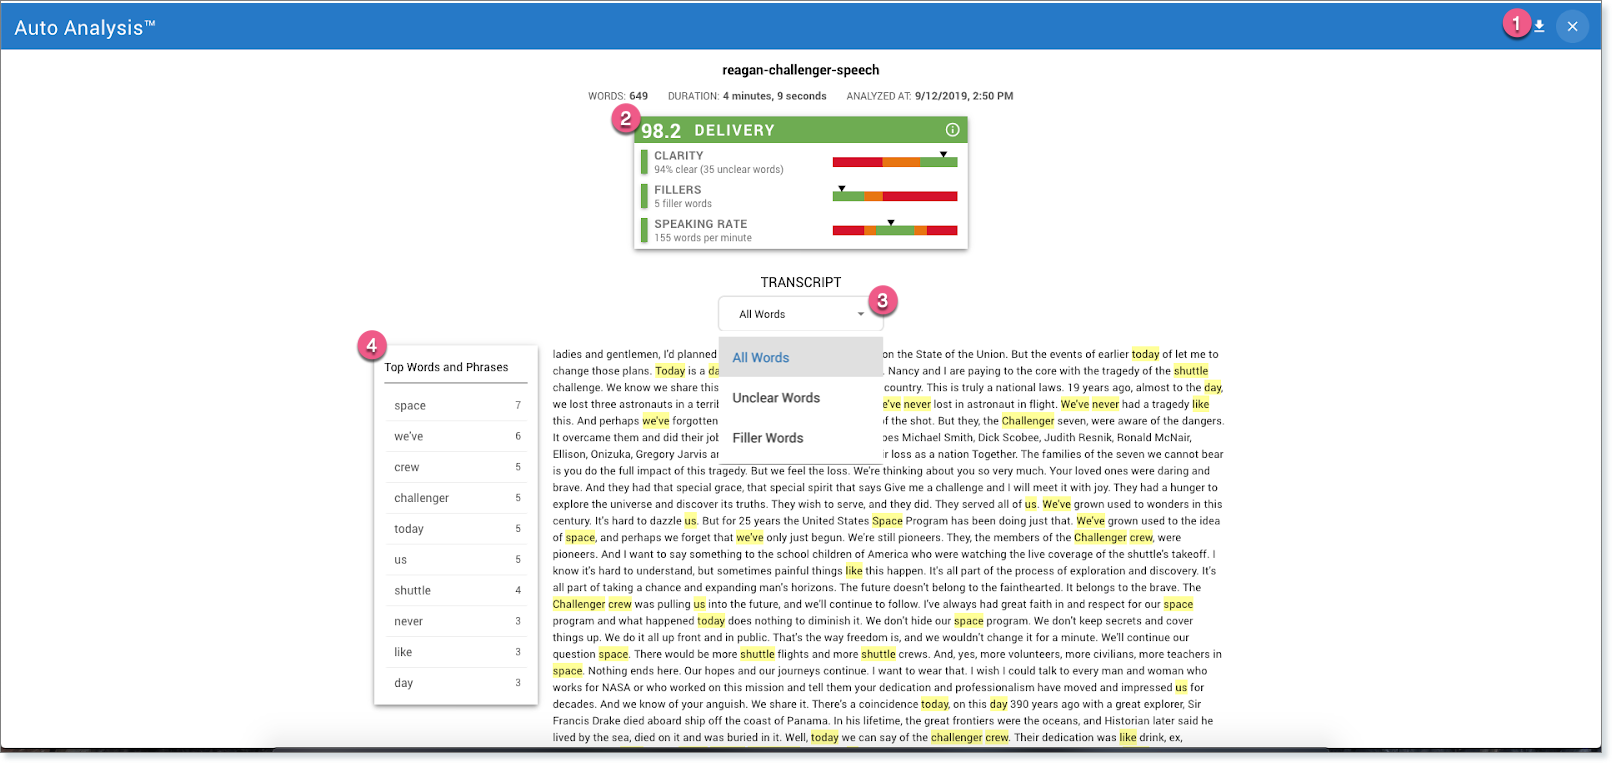This screenshot has height=763, width=1612.
Task: Select "crew" in the top words list
Action: pos(455,468)
